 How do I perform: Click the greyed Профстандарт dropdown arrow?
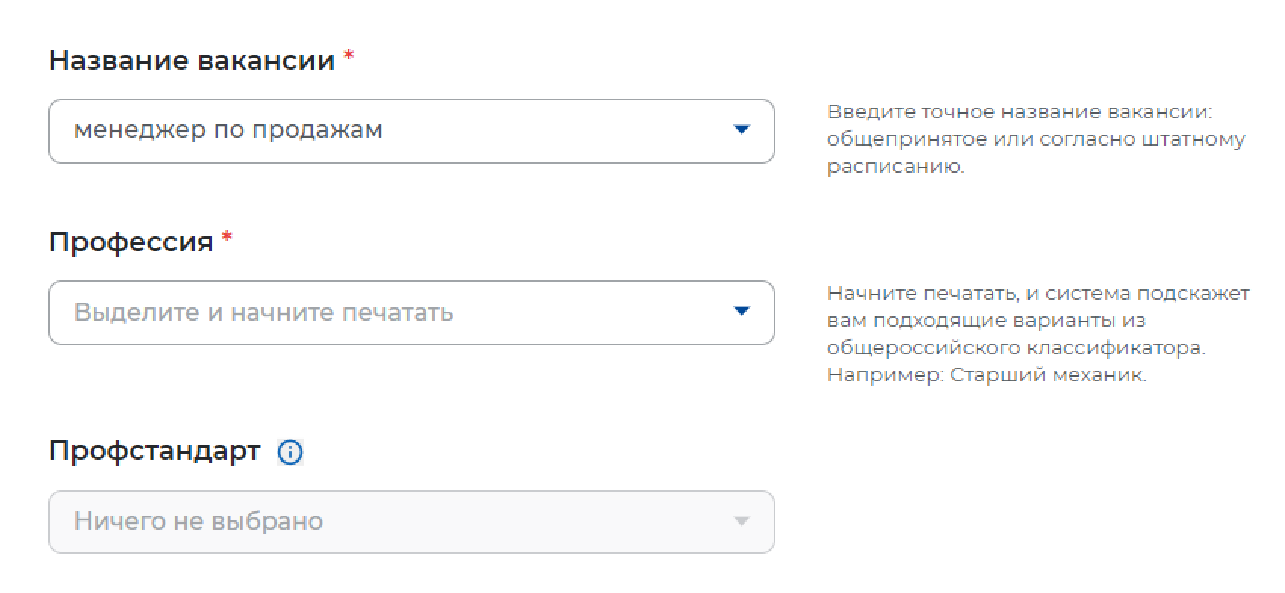pyautogui.click(x=741, y=521)
